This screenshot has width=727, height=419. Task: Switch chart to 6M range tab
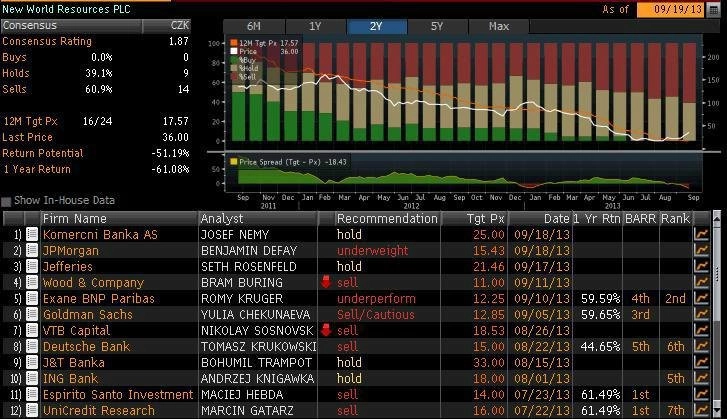[x=254, y=26]
